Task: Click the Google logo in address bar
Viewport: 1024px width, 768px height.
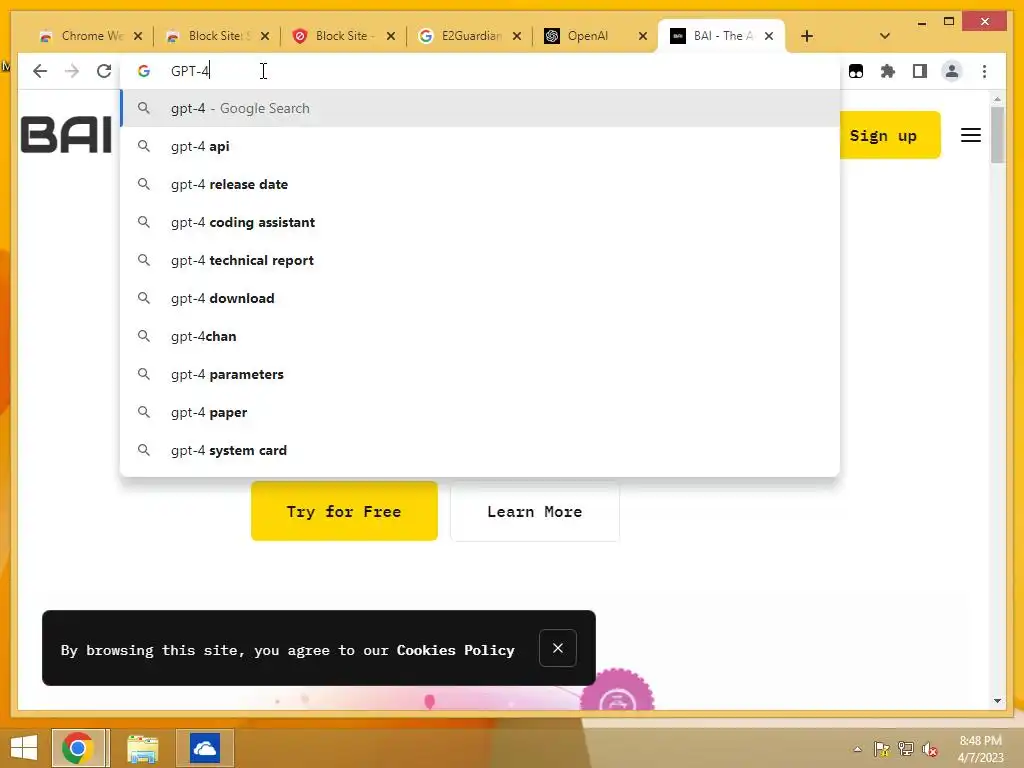Action: [x=144, y=71]
